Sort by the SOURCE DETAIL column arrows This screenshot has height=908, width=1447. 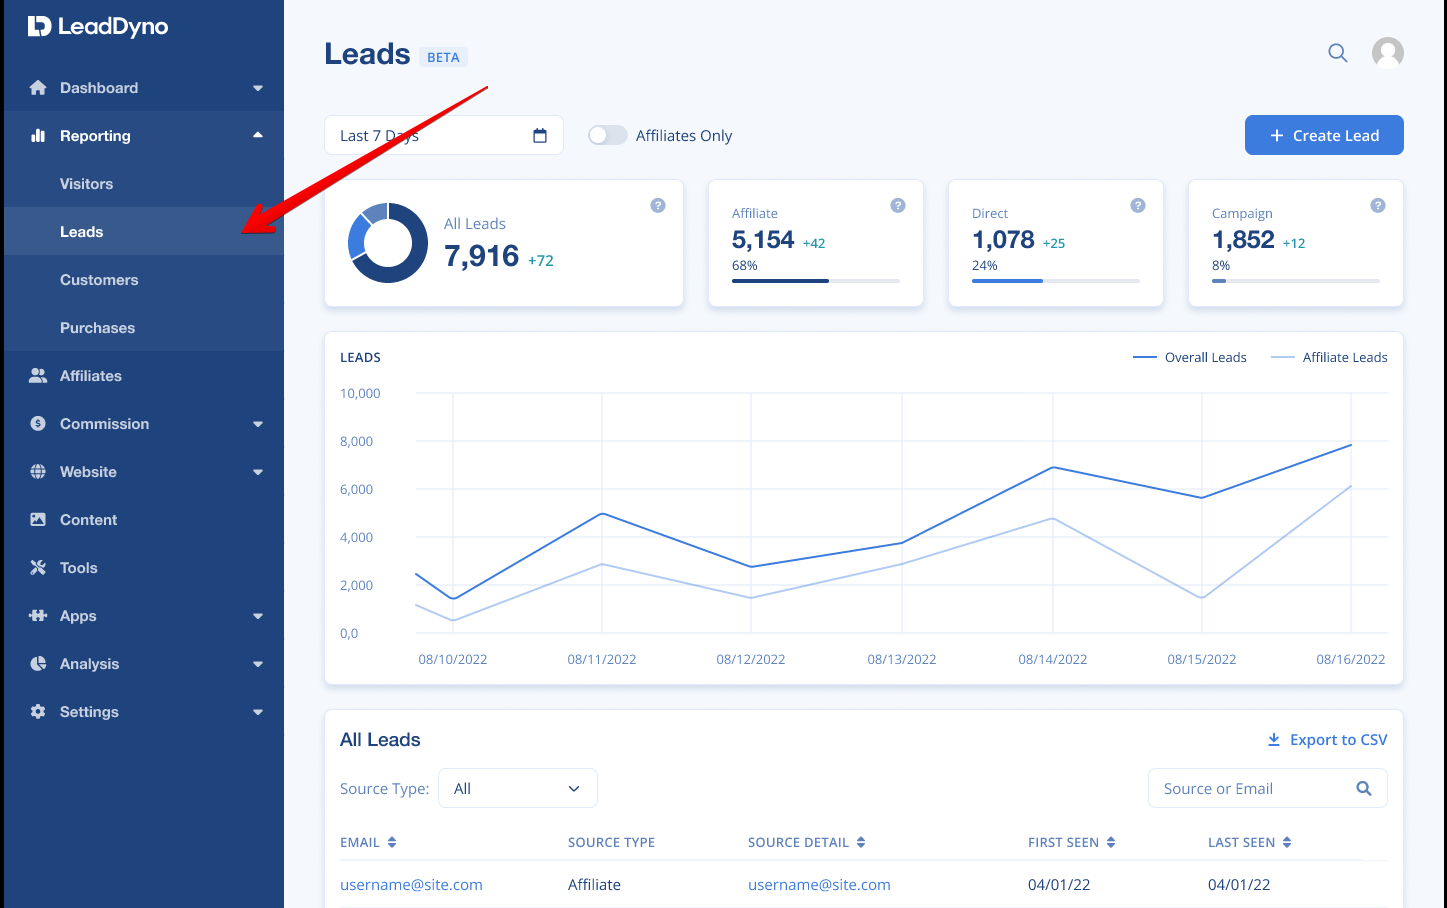pos(861,842)
